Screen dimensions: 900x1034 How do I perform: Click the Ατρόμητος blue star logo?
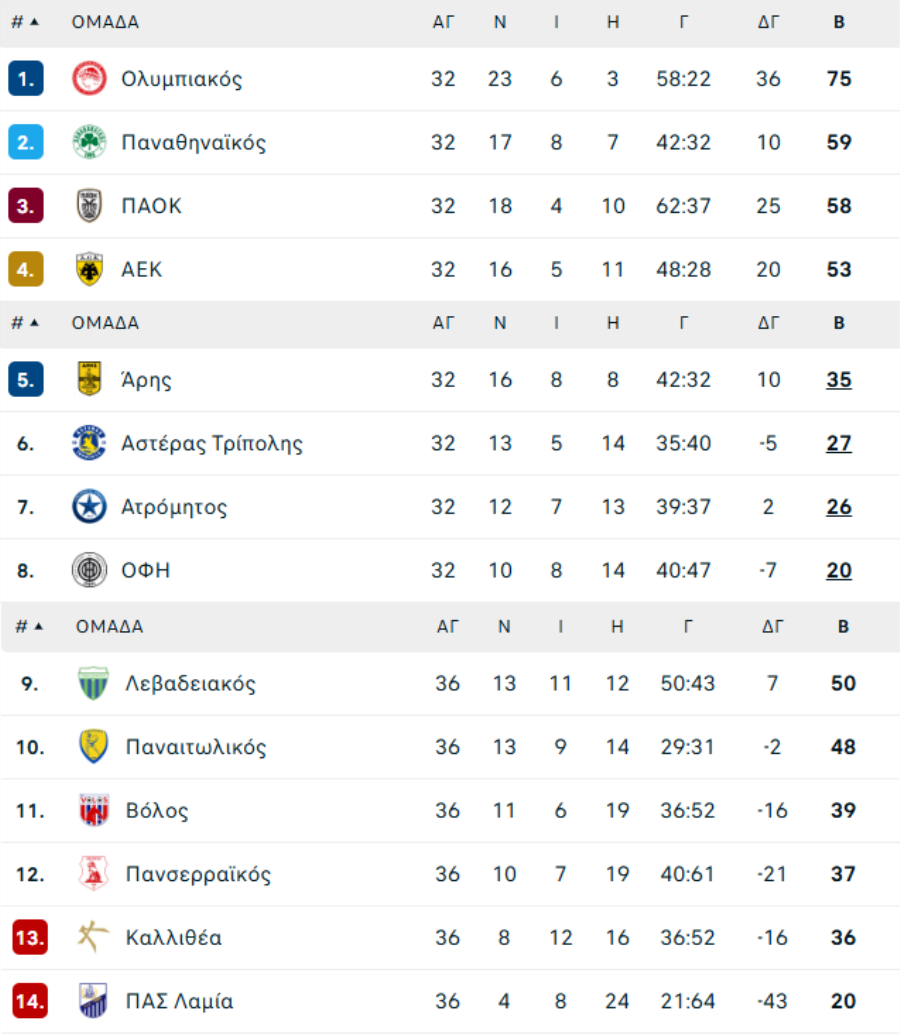pos(89,506)
